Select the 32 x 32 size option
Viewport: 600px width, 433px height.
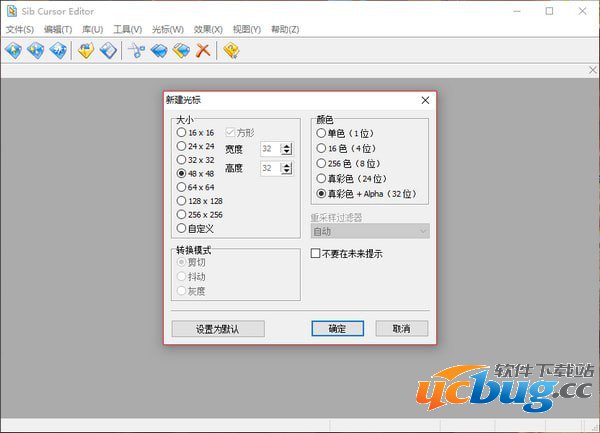196,160
